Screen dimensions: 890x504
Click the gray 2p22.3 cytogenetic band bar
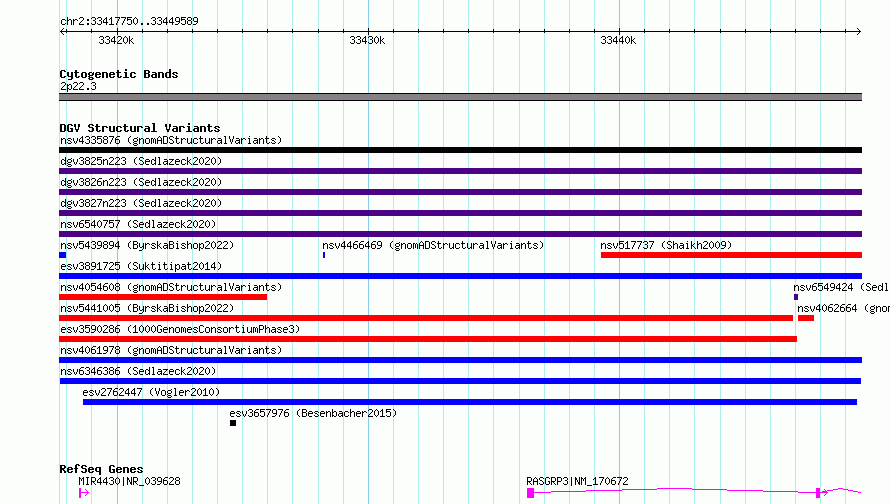(x=460, y=97)
